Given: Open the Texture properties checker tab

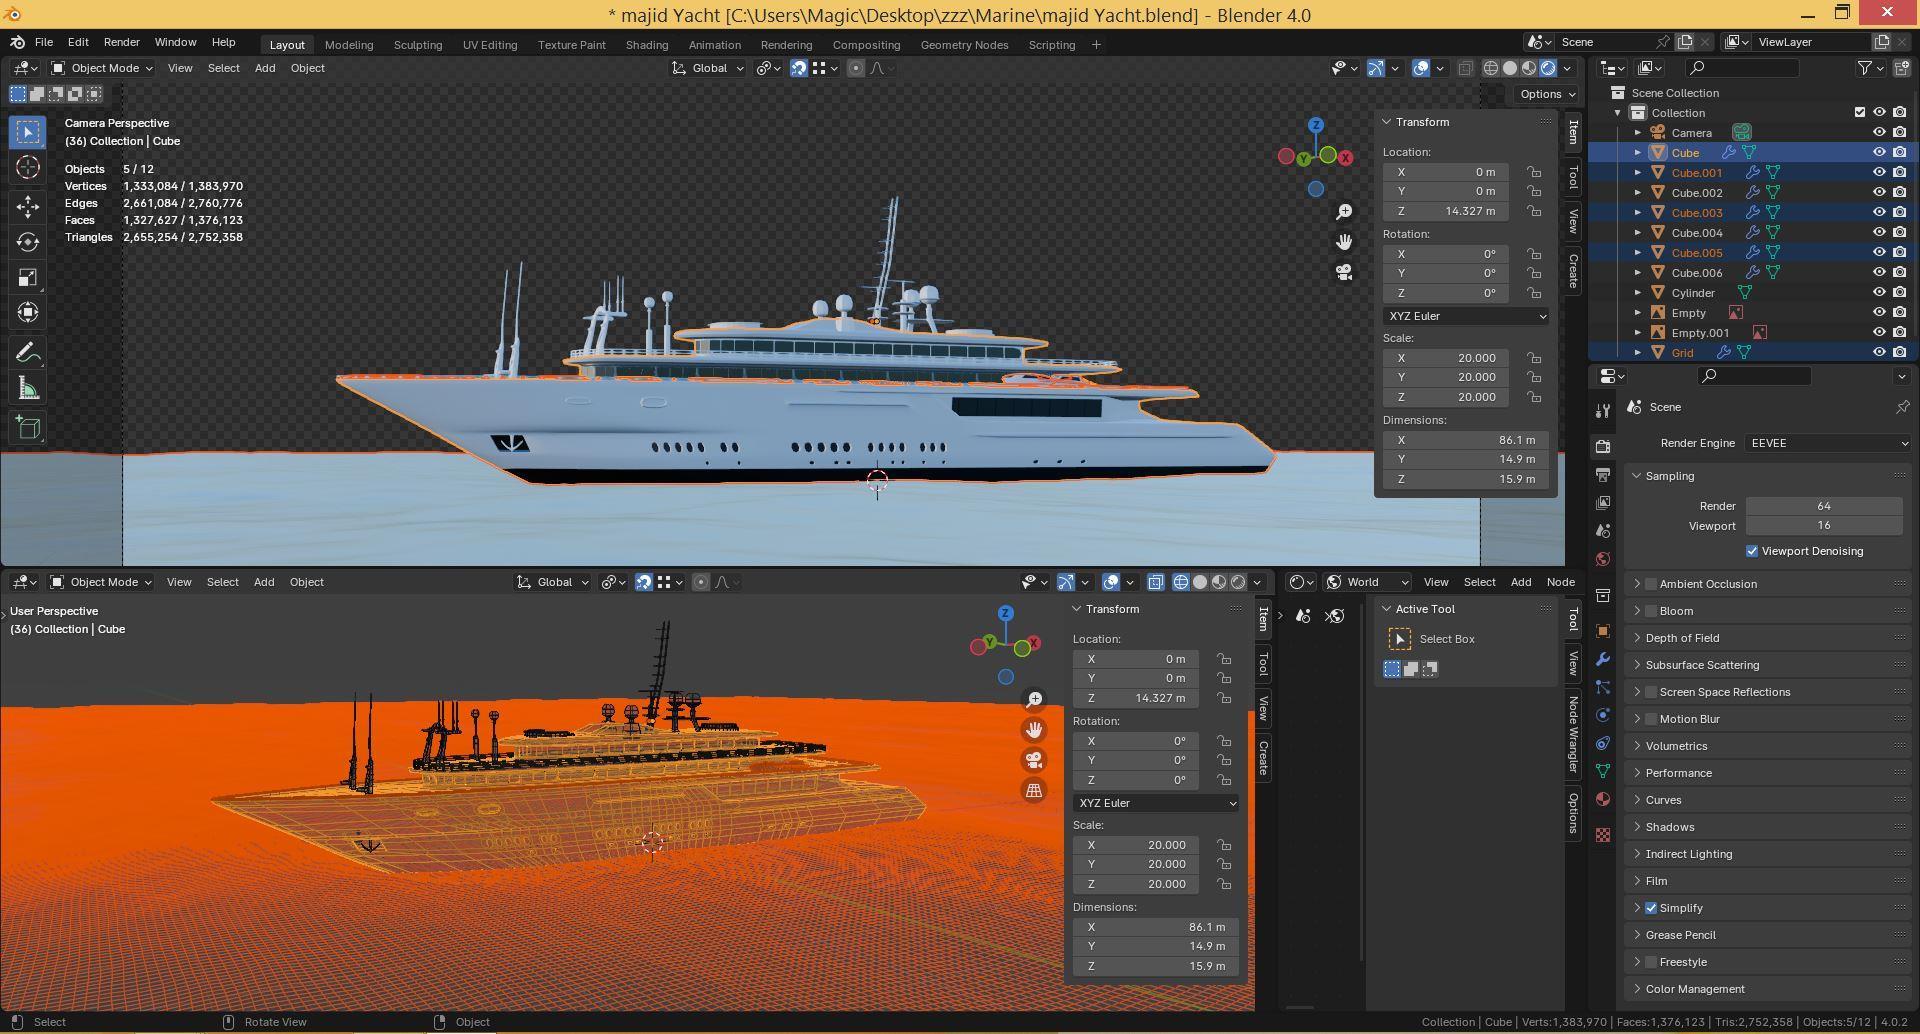Looking at the screenshot, I should (x=1603, y=834).
